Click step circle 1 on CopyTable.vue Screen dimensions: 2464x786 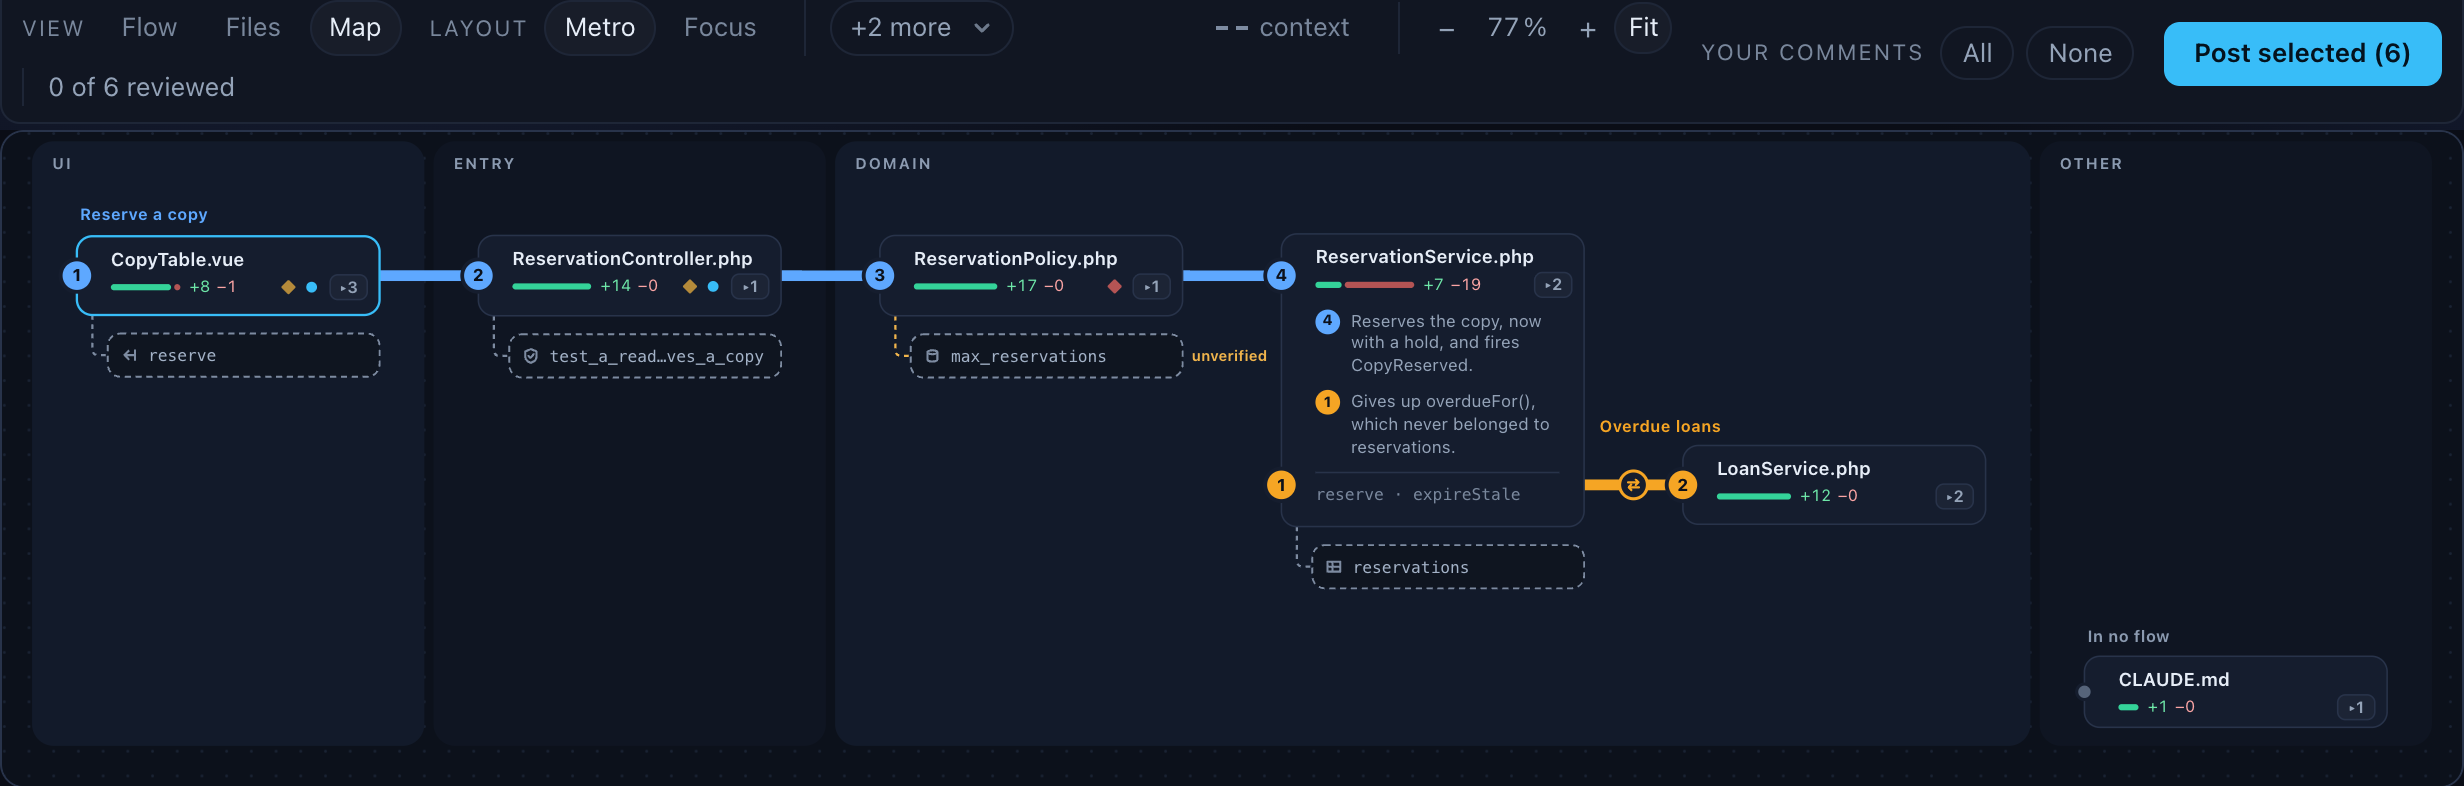(77, 275)
